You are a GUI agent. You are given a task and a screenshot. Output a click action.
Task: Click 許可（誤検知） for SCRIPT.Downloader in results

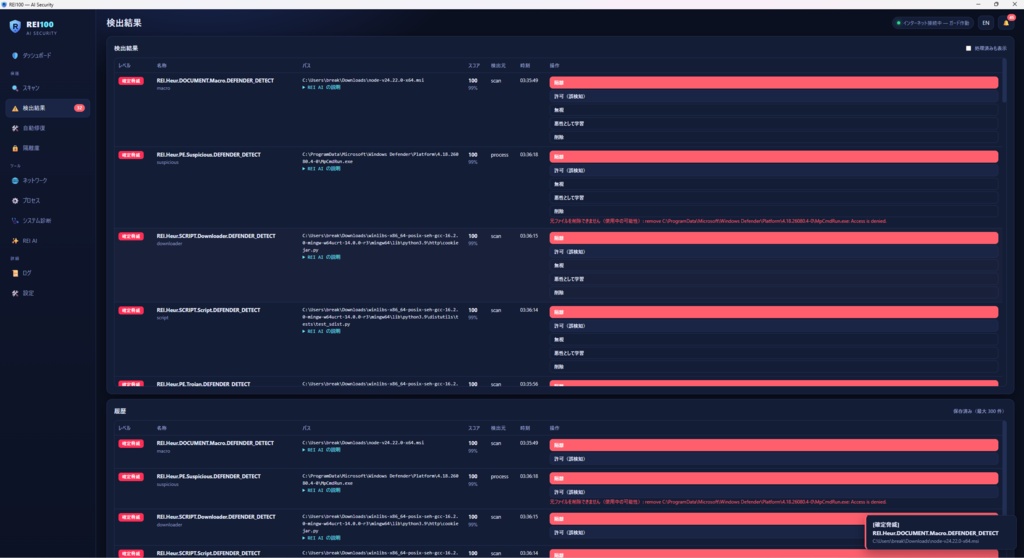[x=773, y=252]
